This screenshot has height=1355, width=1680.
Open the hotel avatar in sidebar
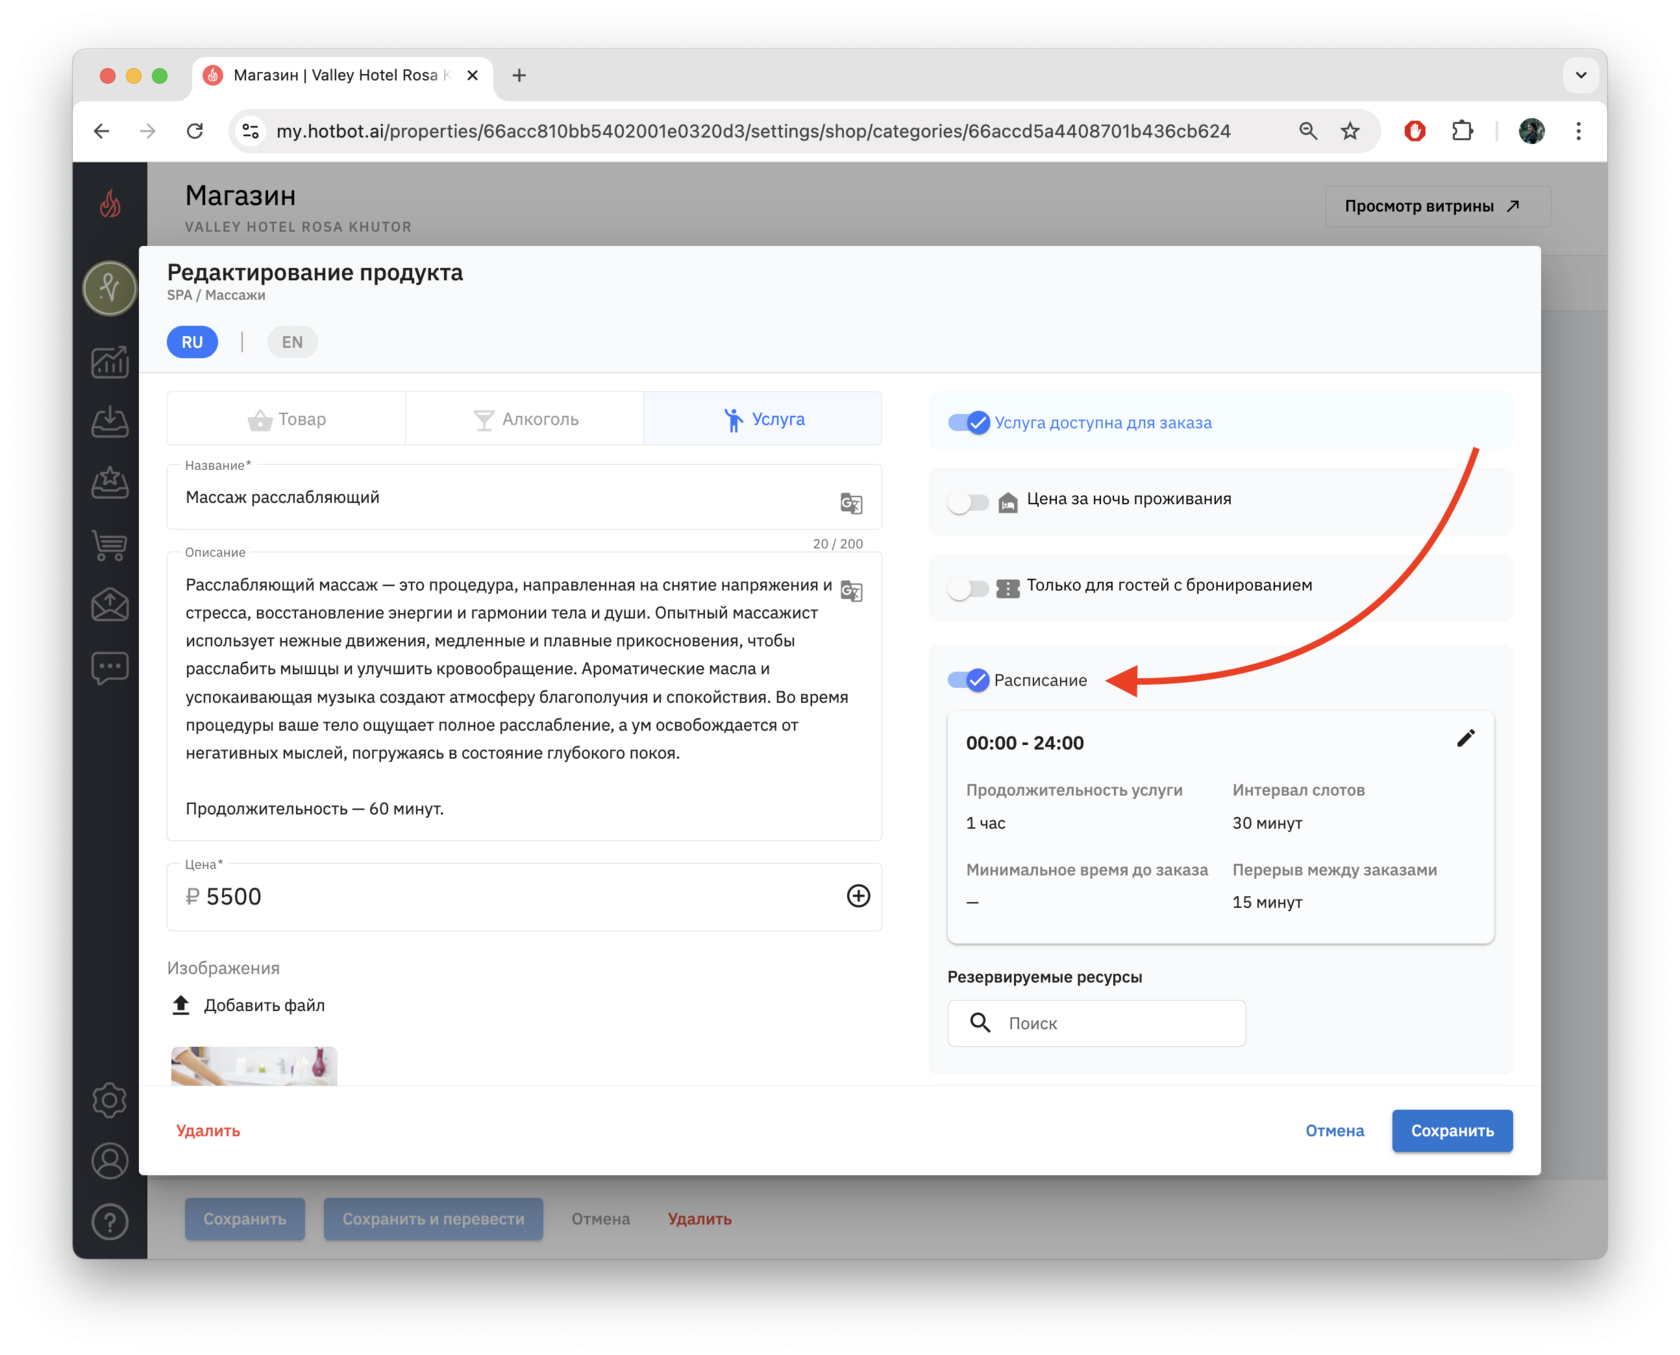[110, 288]
